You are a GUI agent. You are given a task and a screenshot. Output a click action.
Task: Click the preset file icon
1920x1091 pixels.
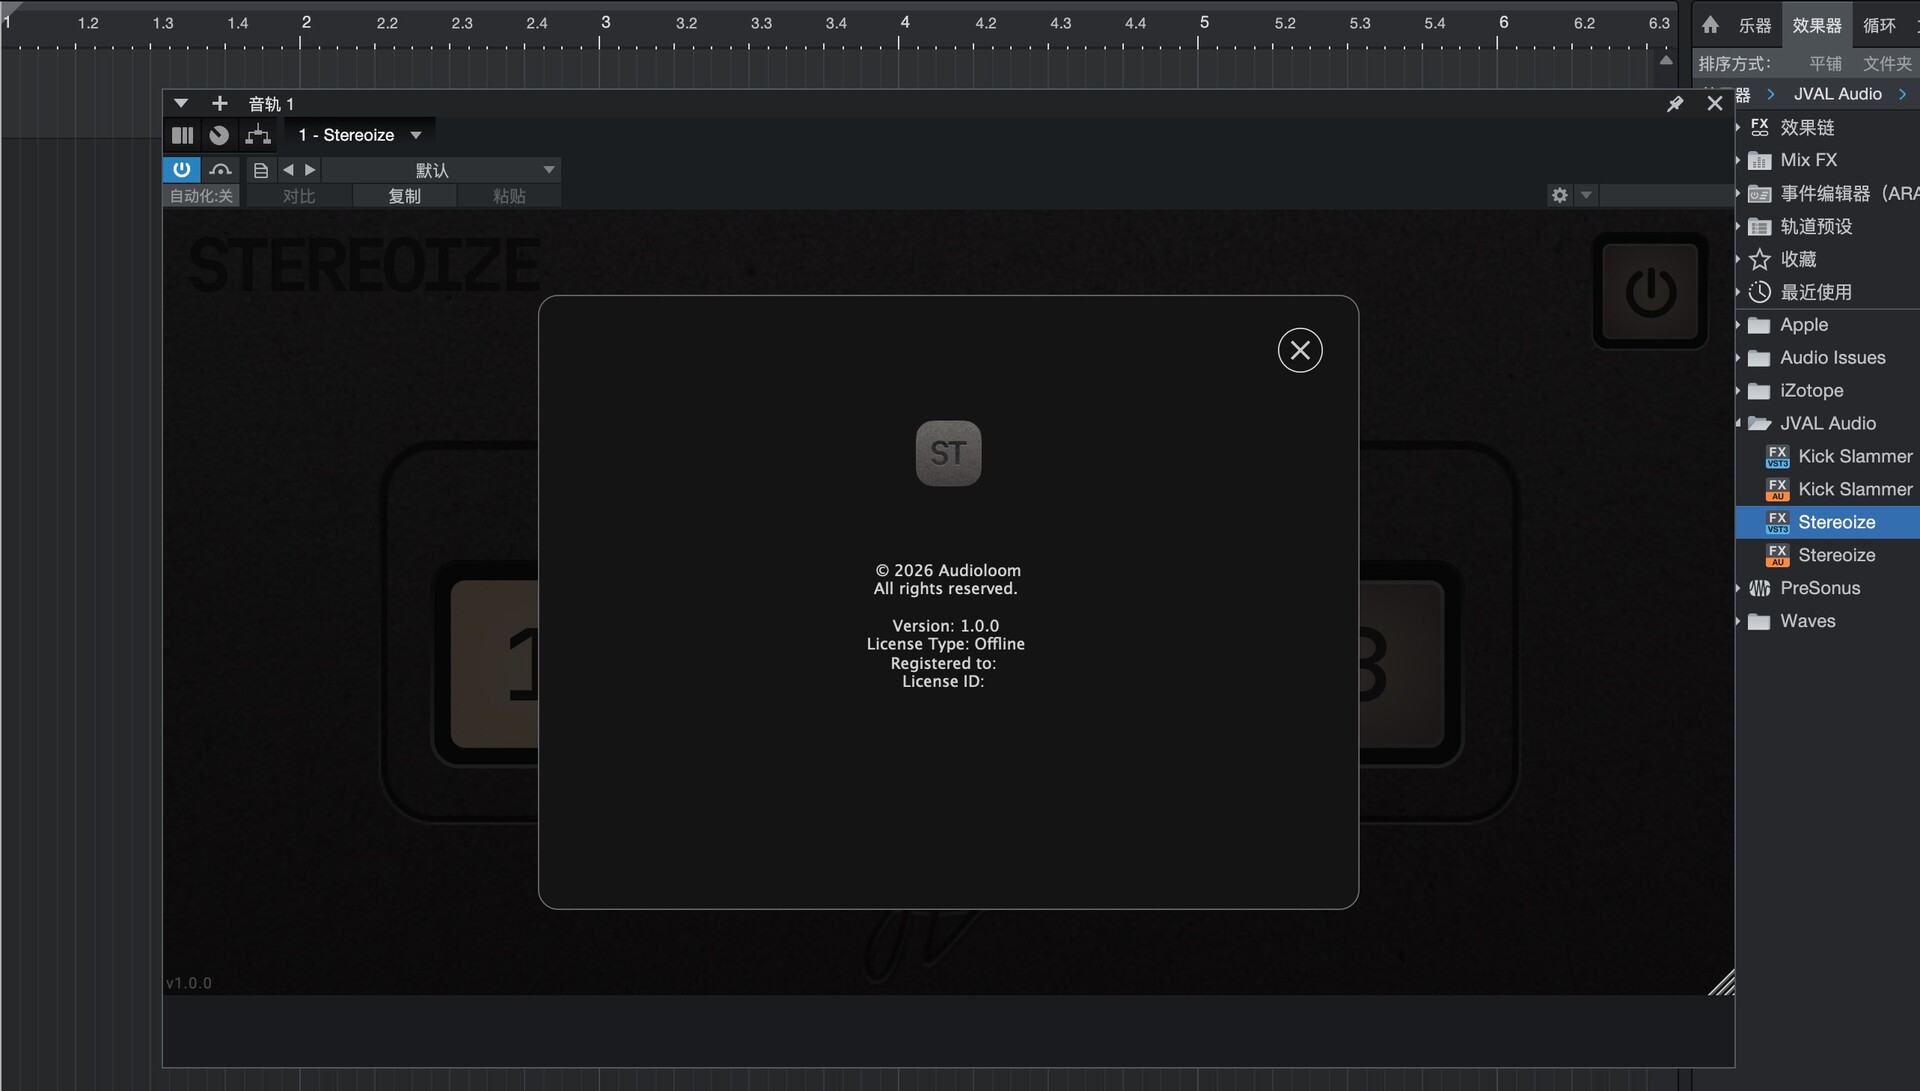coord(260,170)
